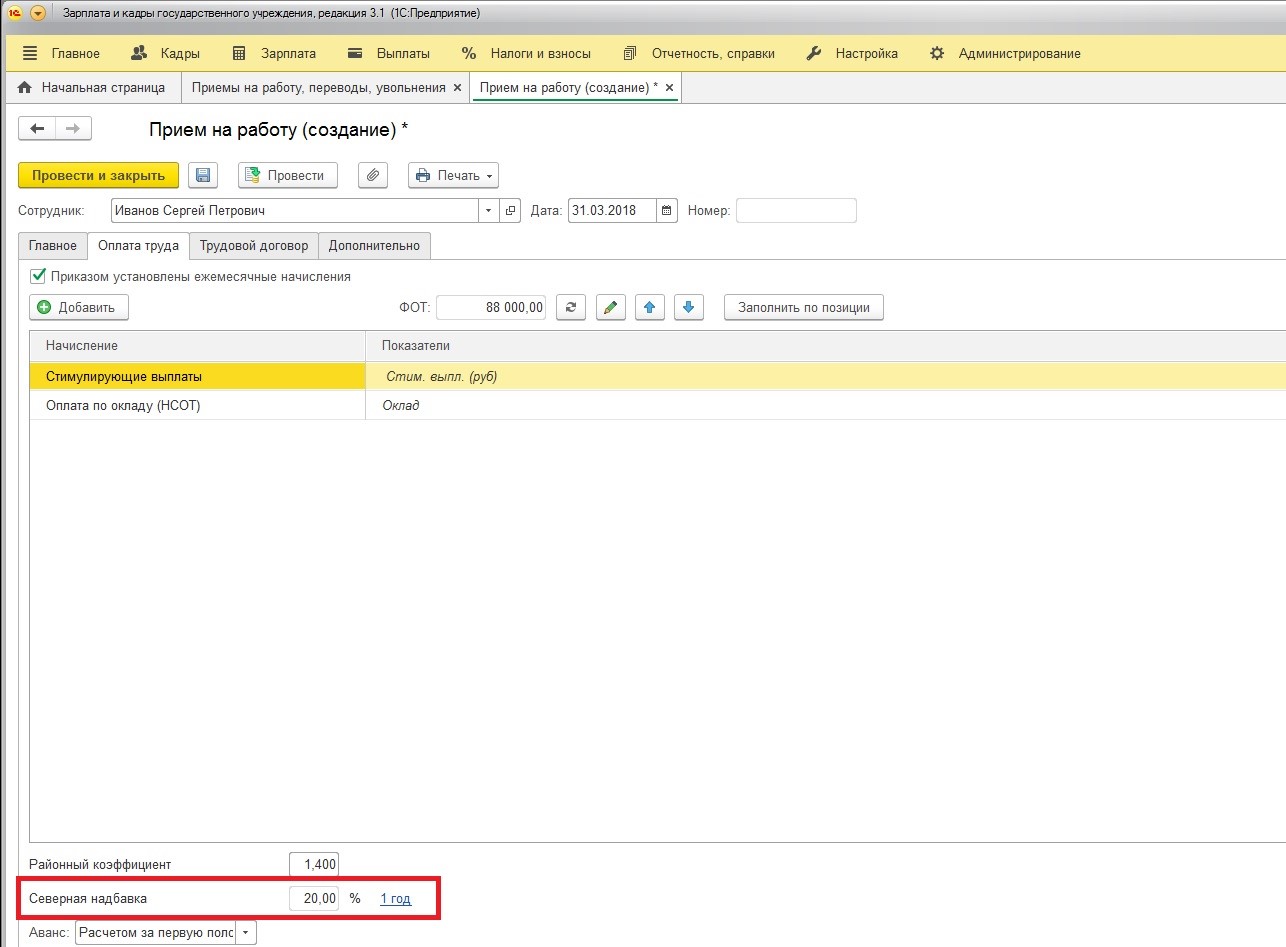Close the Приемы на работу, переводы, увольнения tab
This screenshot has height=947, width=1286.
(457, 88)
